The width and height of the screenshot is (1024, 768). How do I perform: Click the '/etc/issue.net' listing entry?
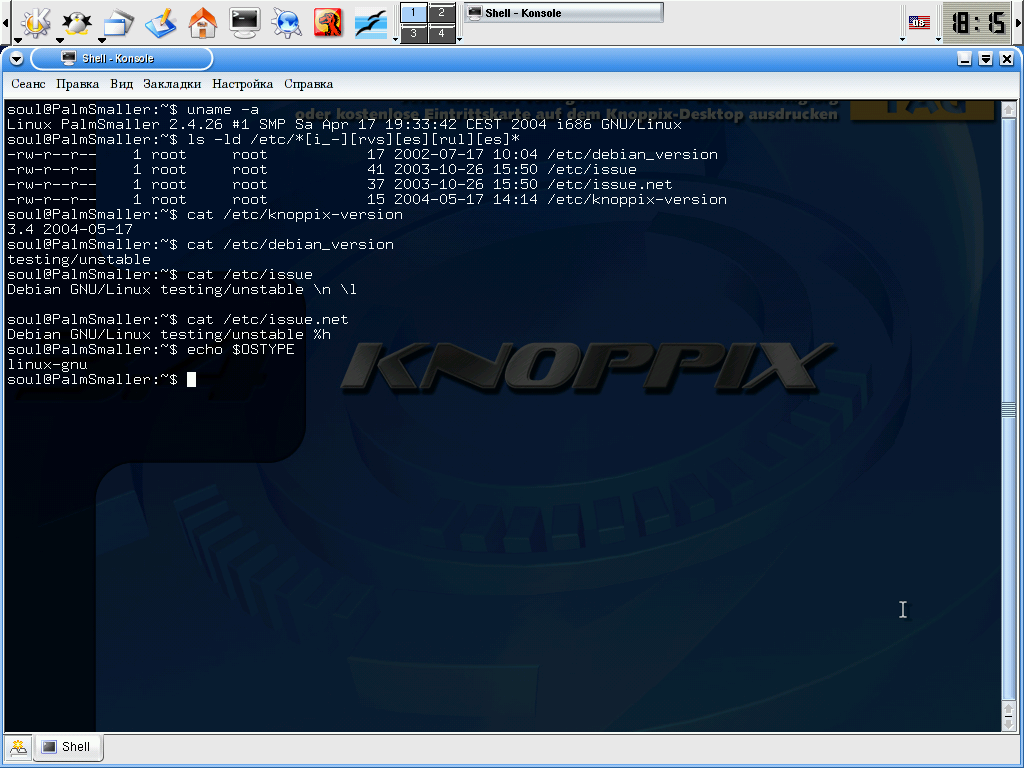(610, 185)
